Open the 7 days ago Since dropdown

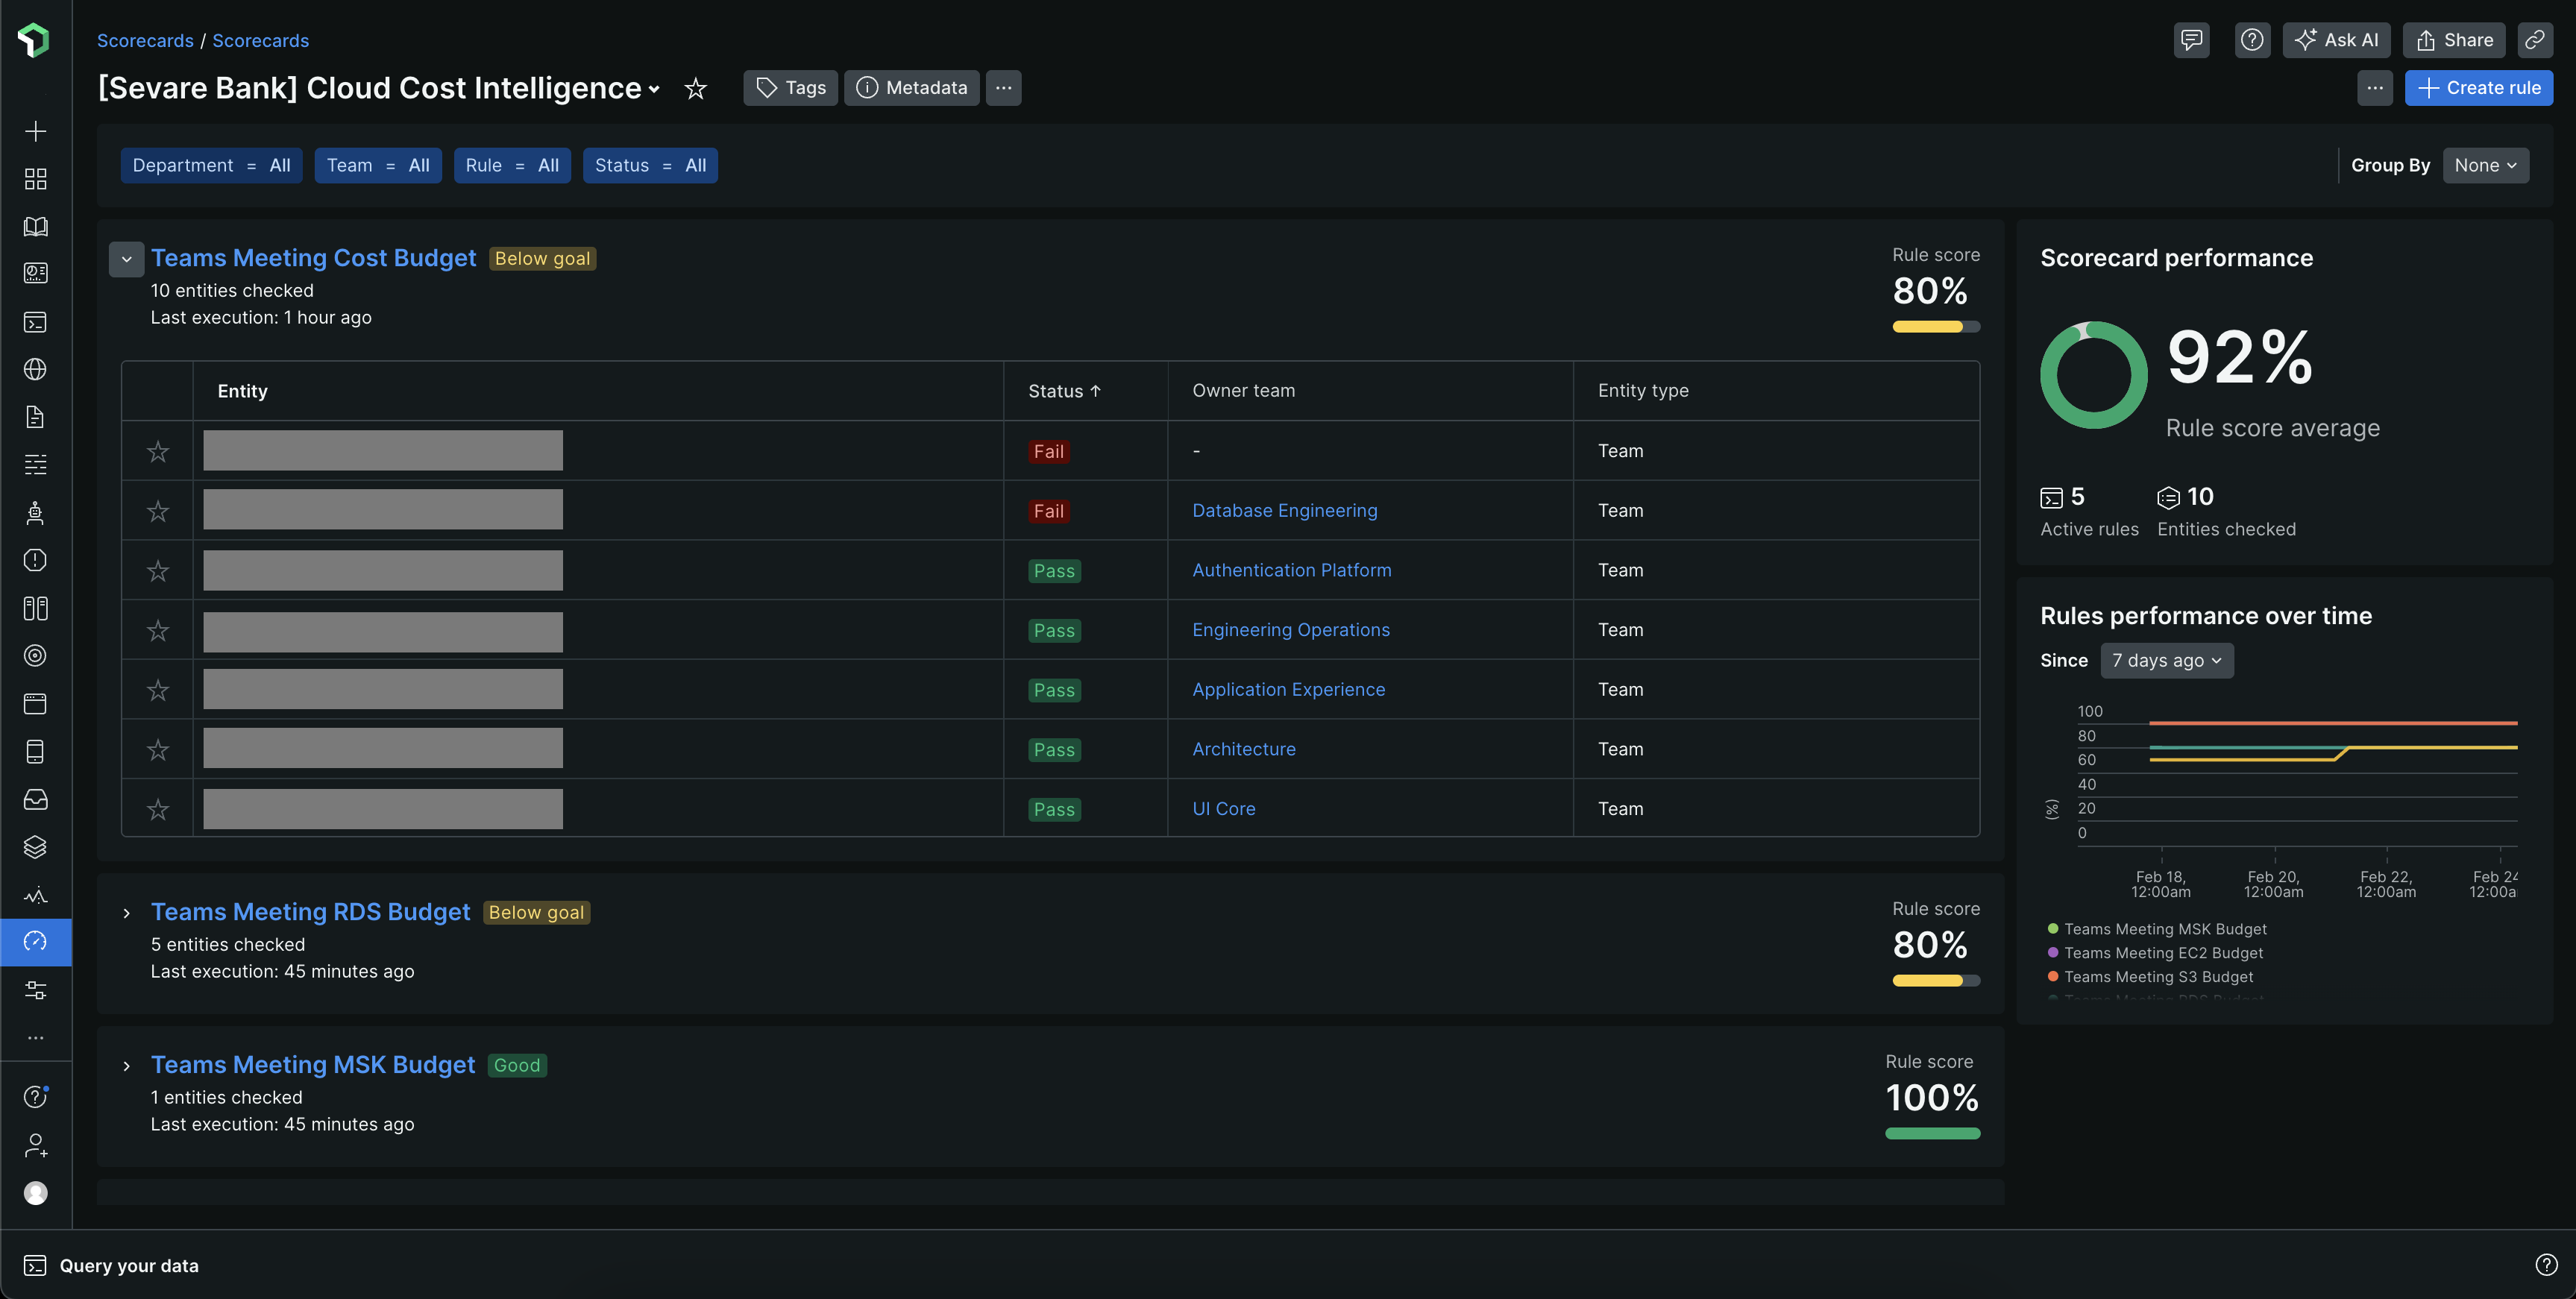pyautogui.click(x=2166, y=660)
